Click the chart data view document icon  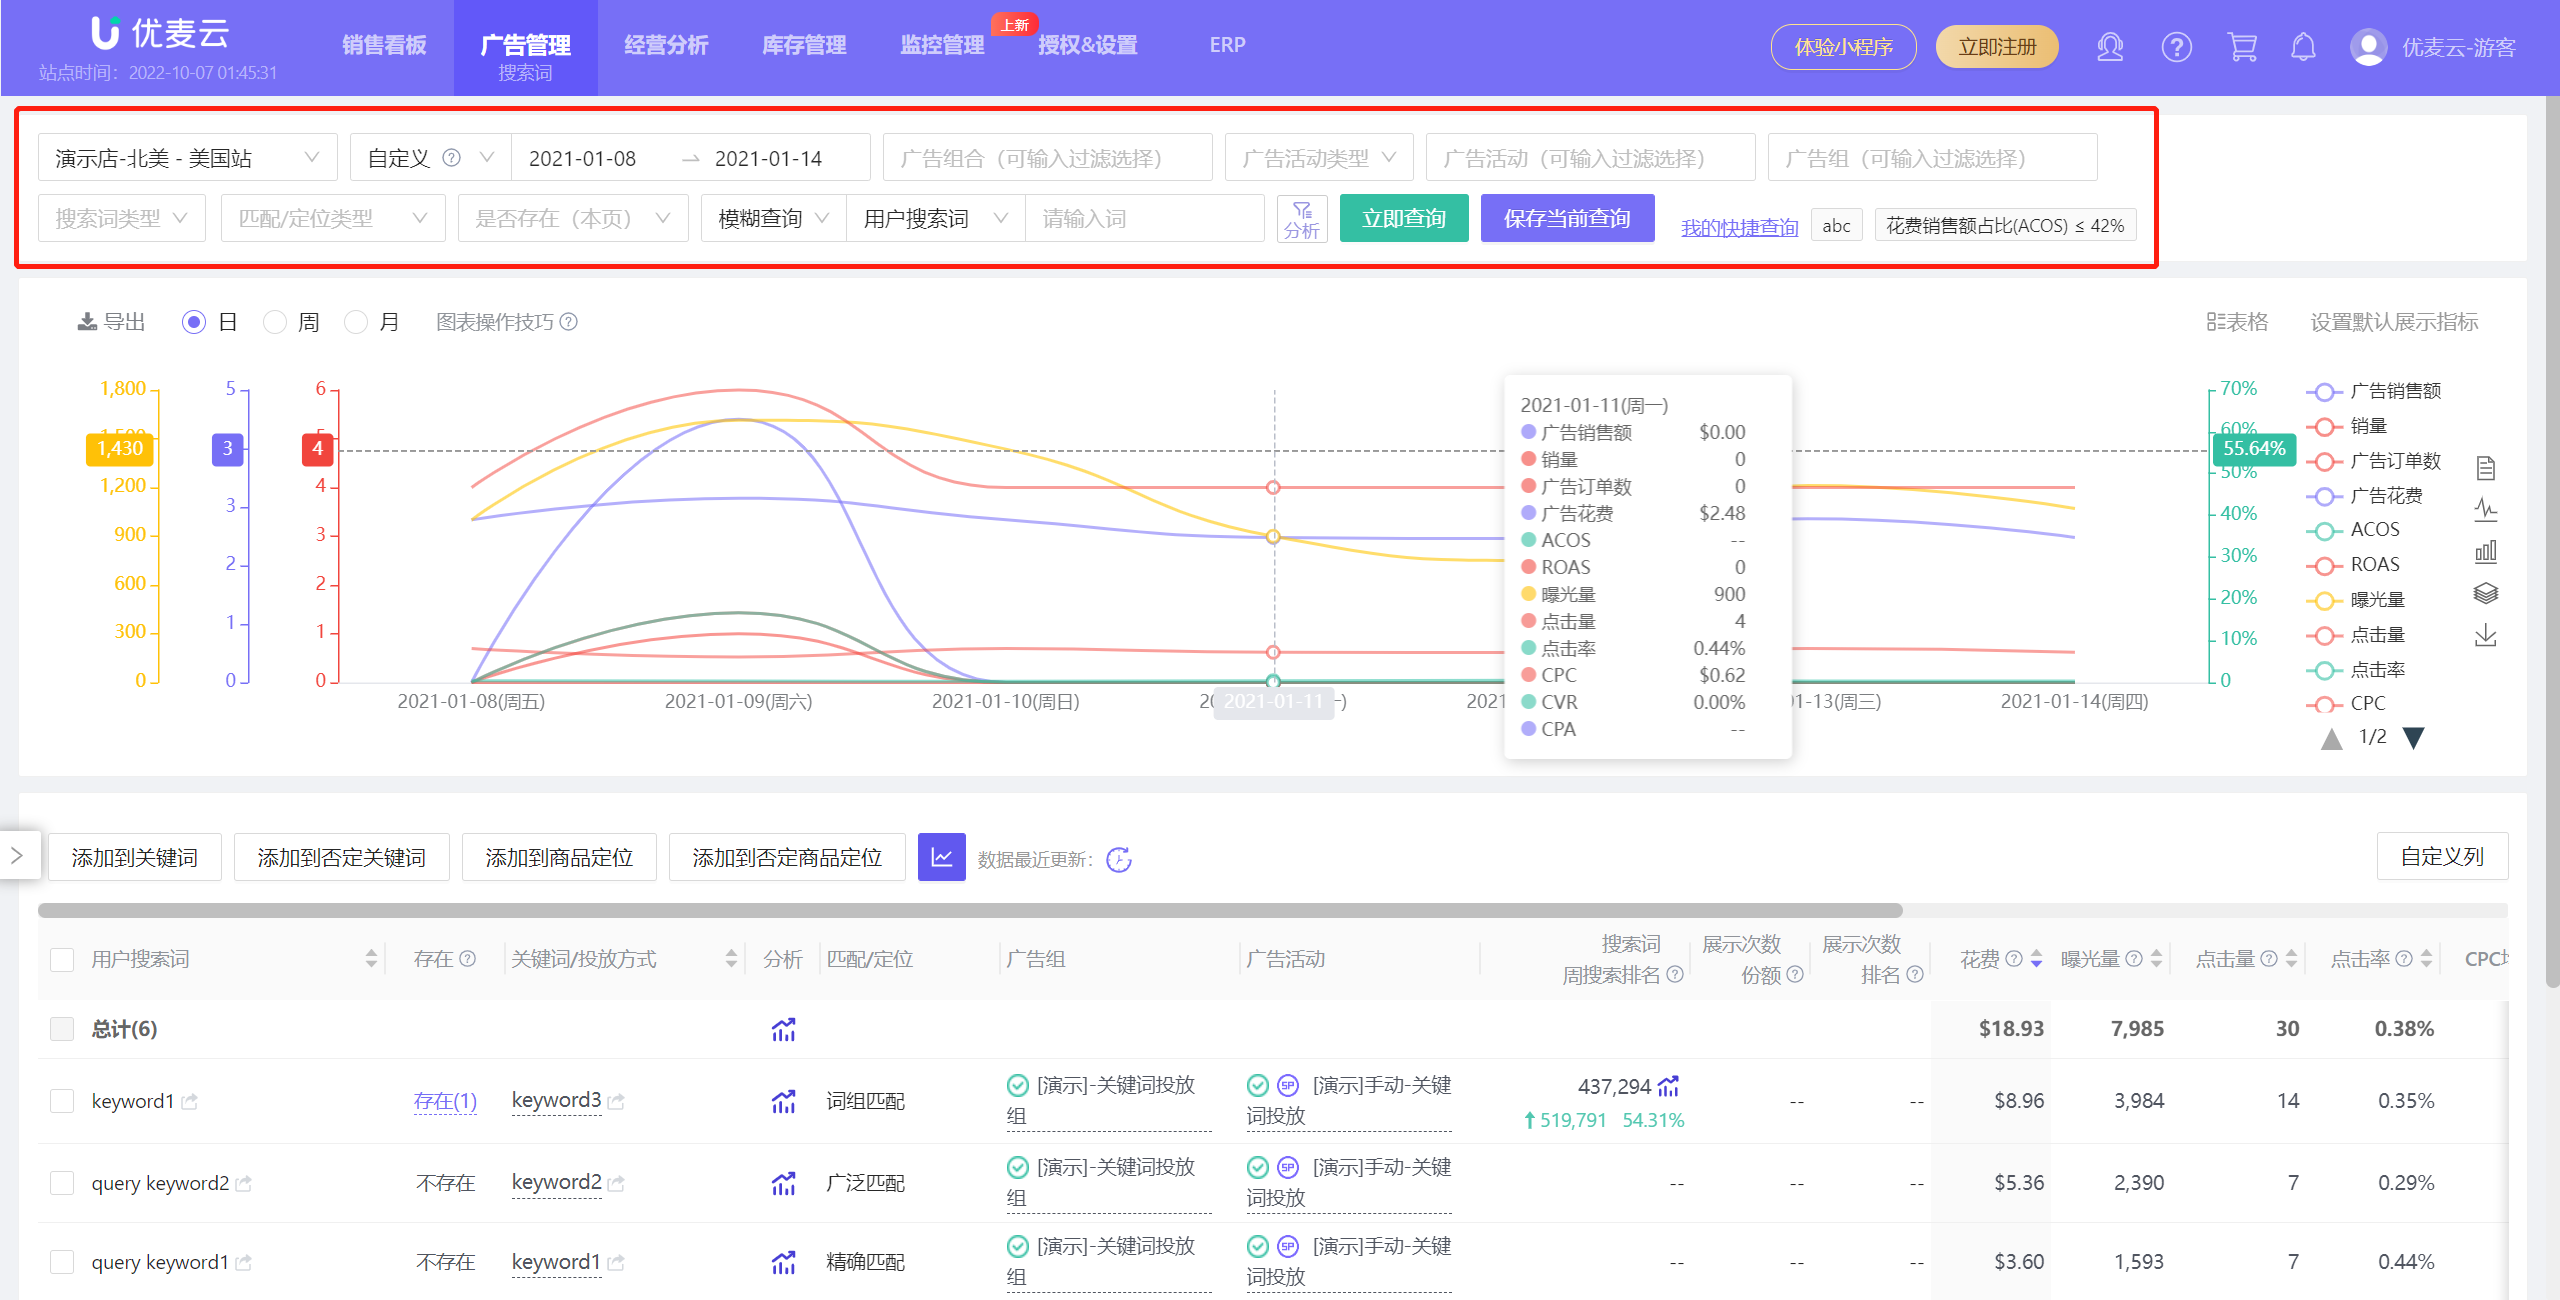(2486, 468)
